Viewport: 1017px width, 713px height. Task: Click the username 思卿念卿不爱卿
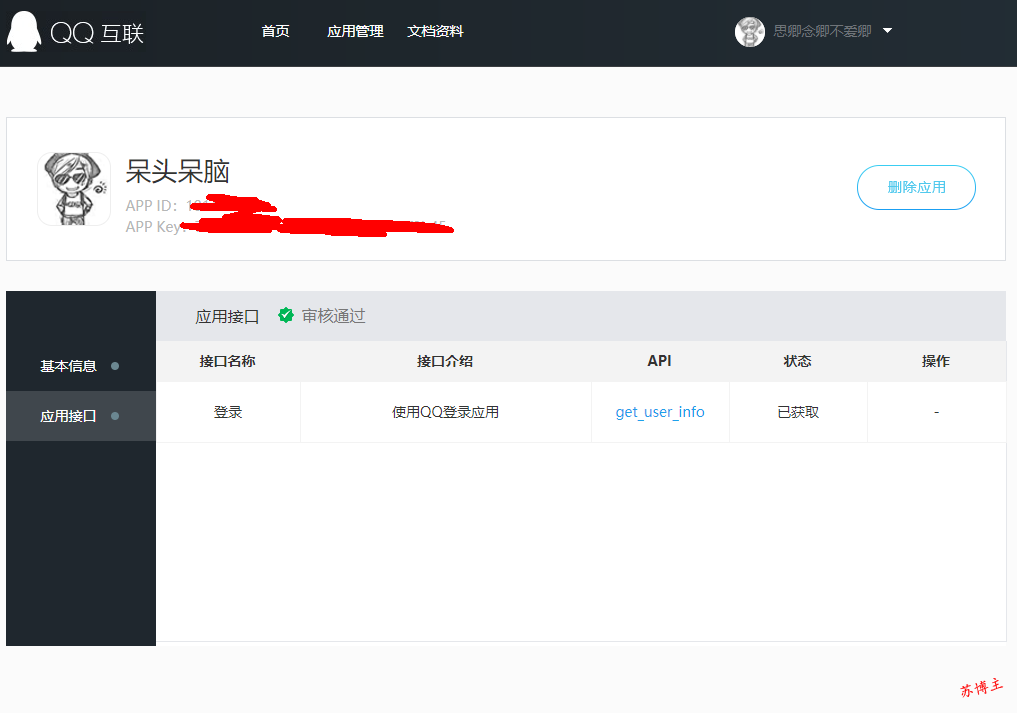tap(822, 31)
